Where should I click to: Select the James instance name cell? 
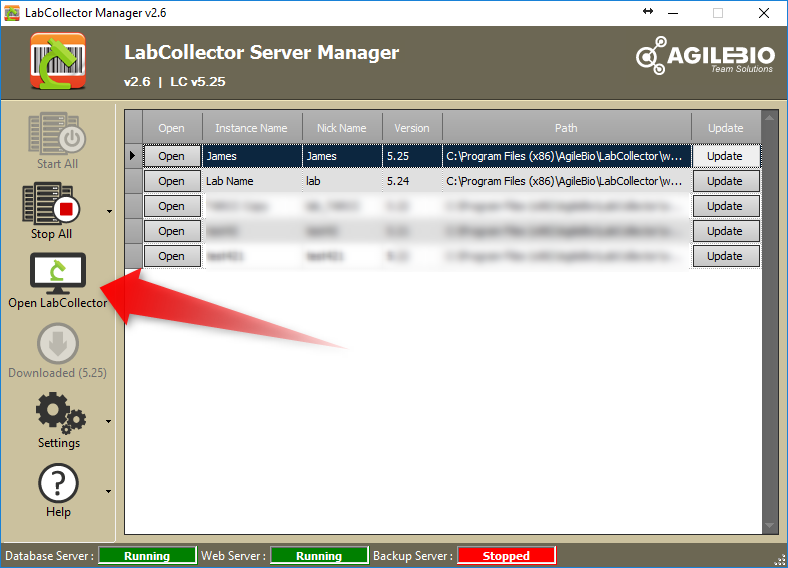coord(252,156)
